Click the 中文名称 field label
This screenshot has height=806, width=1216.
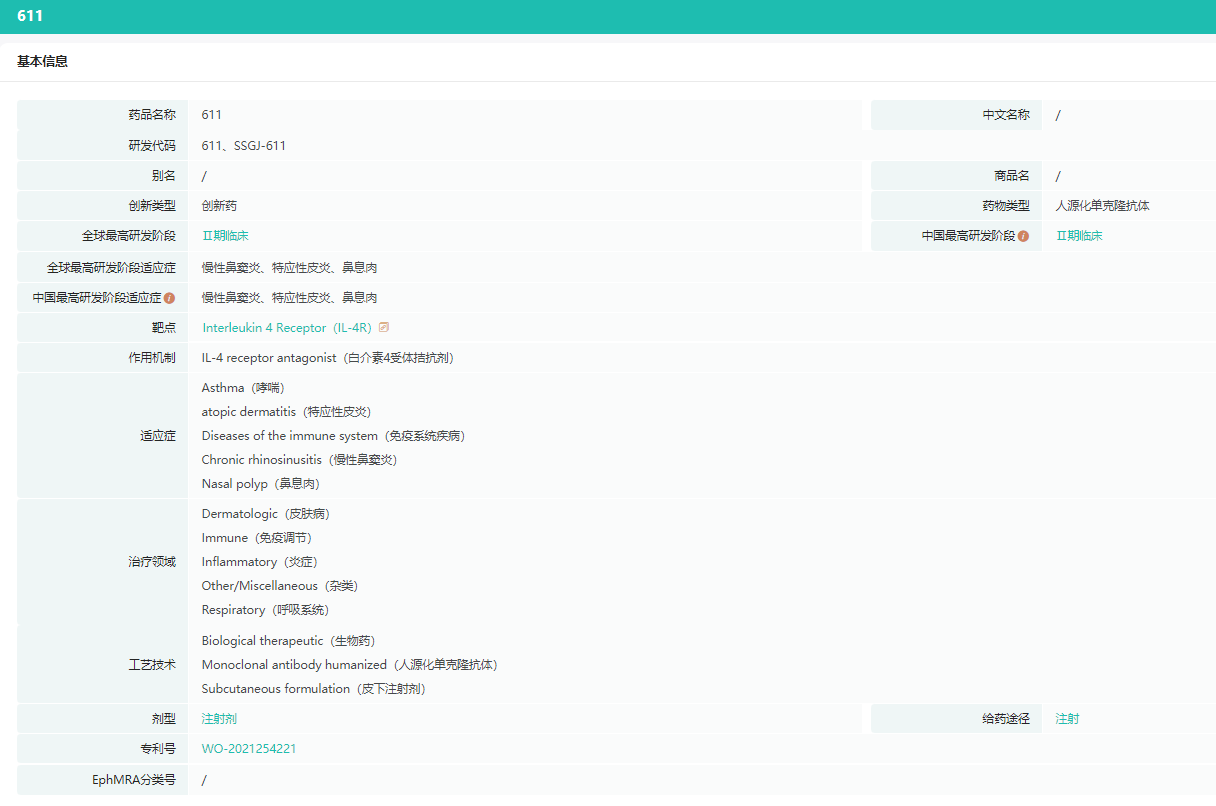(1006, 115)
